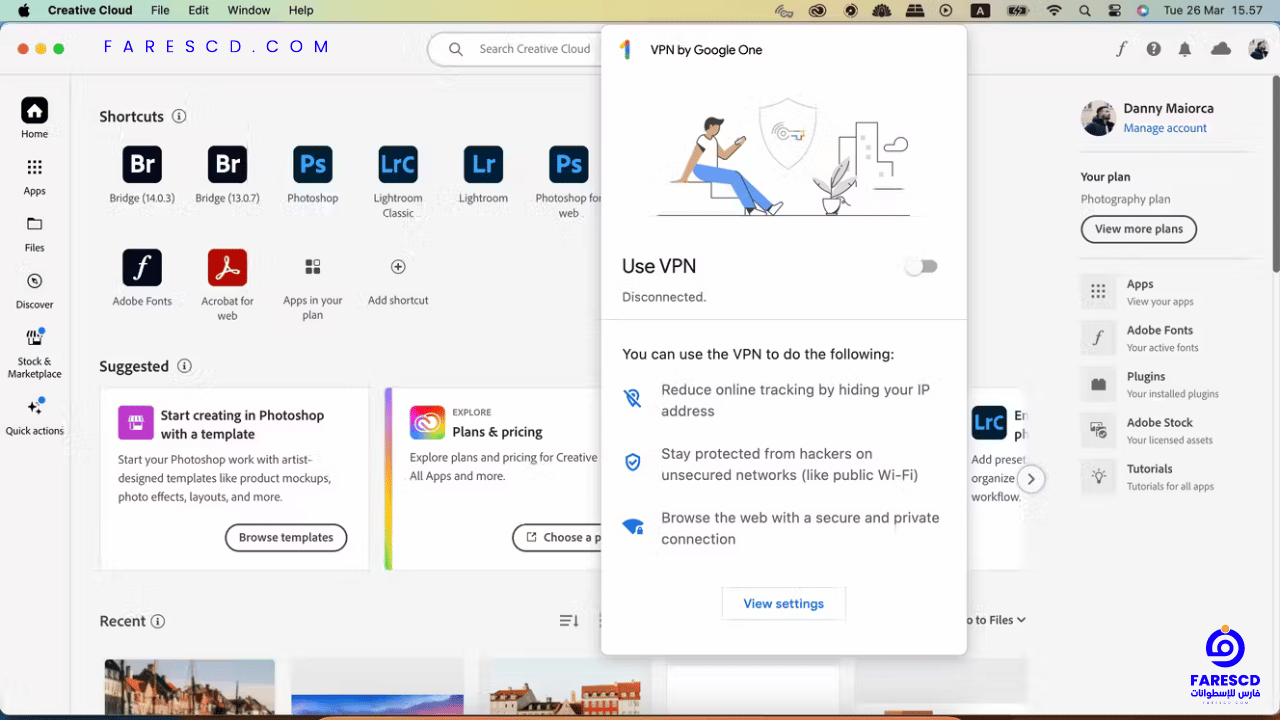Click the fonts icon in top bar
This screenshot has height=720, width=1280.
point(1122,49)
